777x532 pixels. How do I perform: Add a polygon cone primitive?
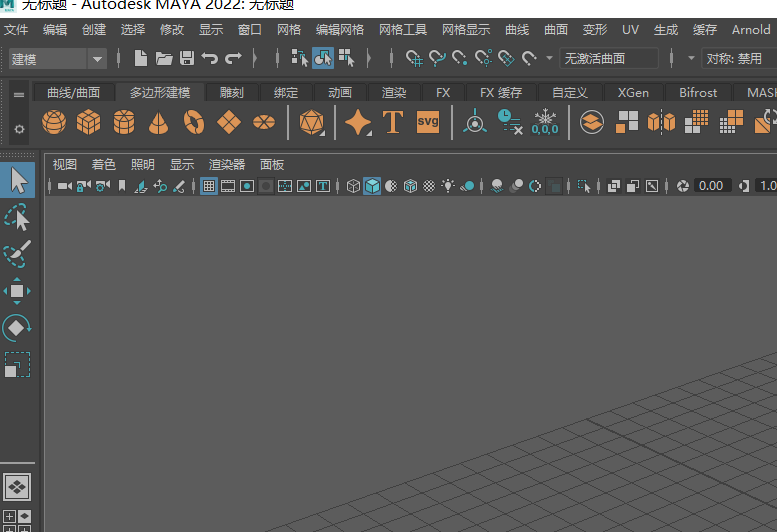158,123
